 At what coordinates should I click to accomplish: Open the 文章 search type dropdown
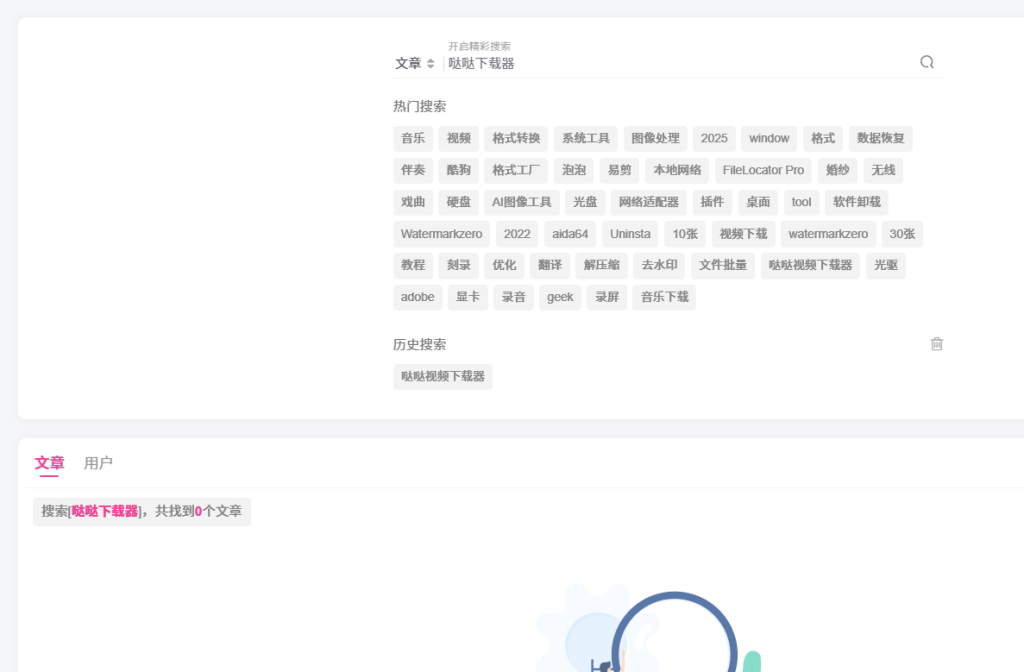click(414, 63)
